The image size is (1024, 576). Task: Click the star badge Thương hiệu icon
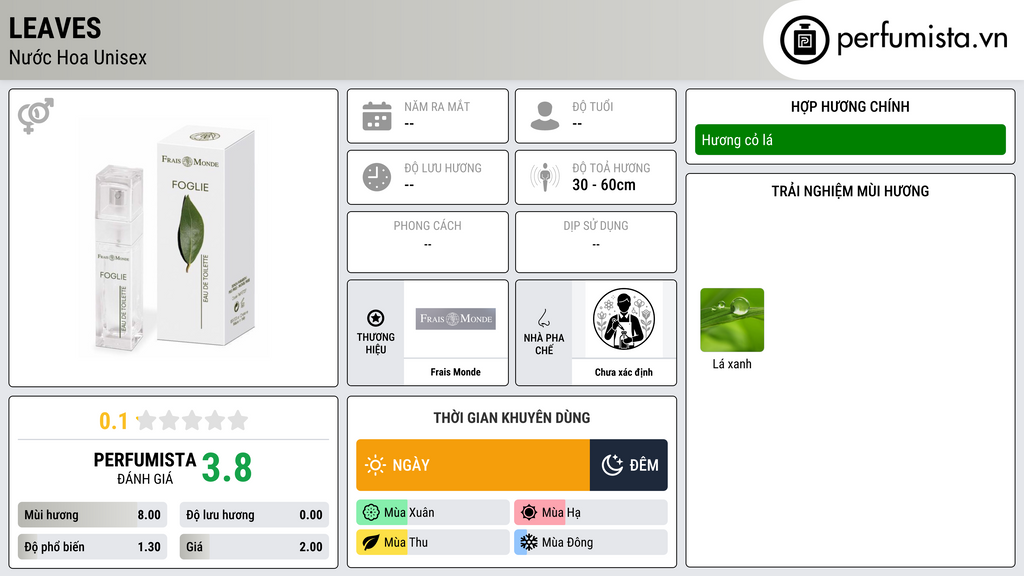click(376, 318)
